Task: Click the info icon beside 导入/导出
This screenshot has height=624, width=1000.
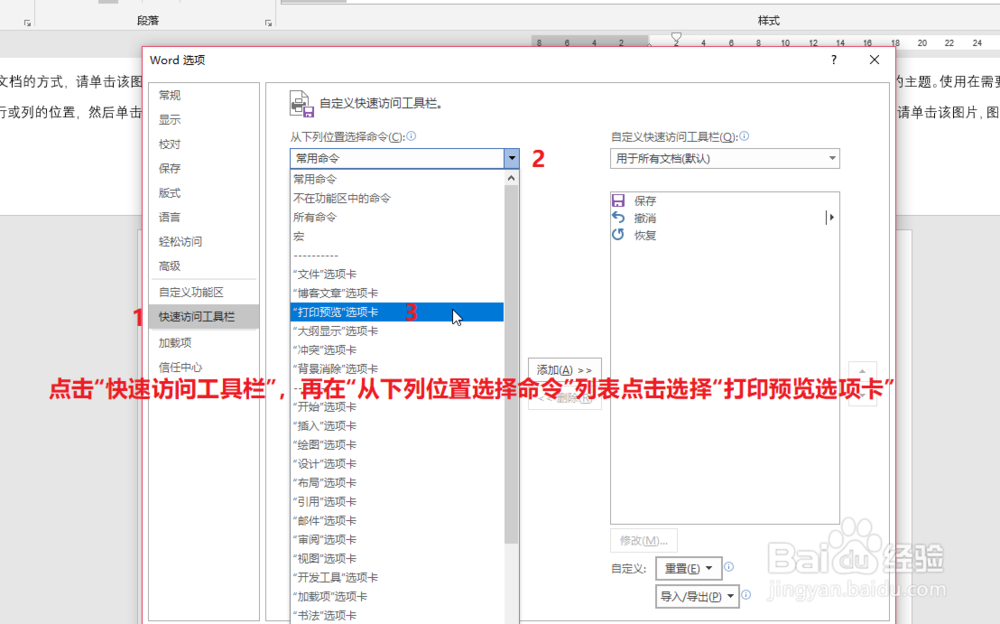Action: [746, 595]
